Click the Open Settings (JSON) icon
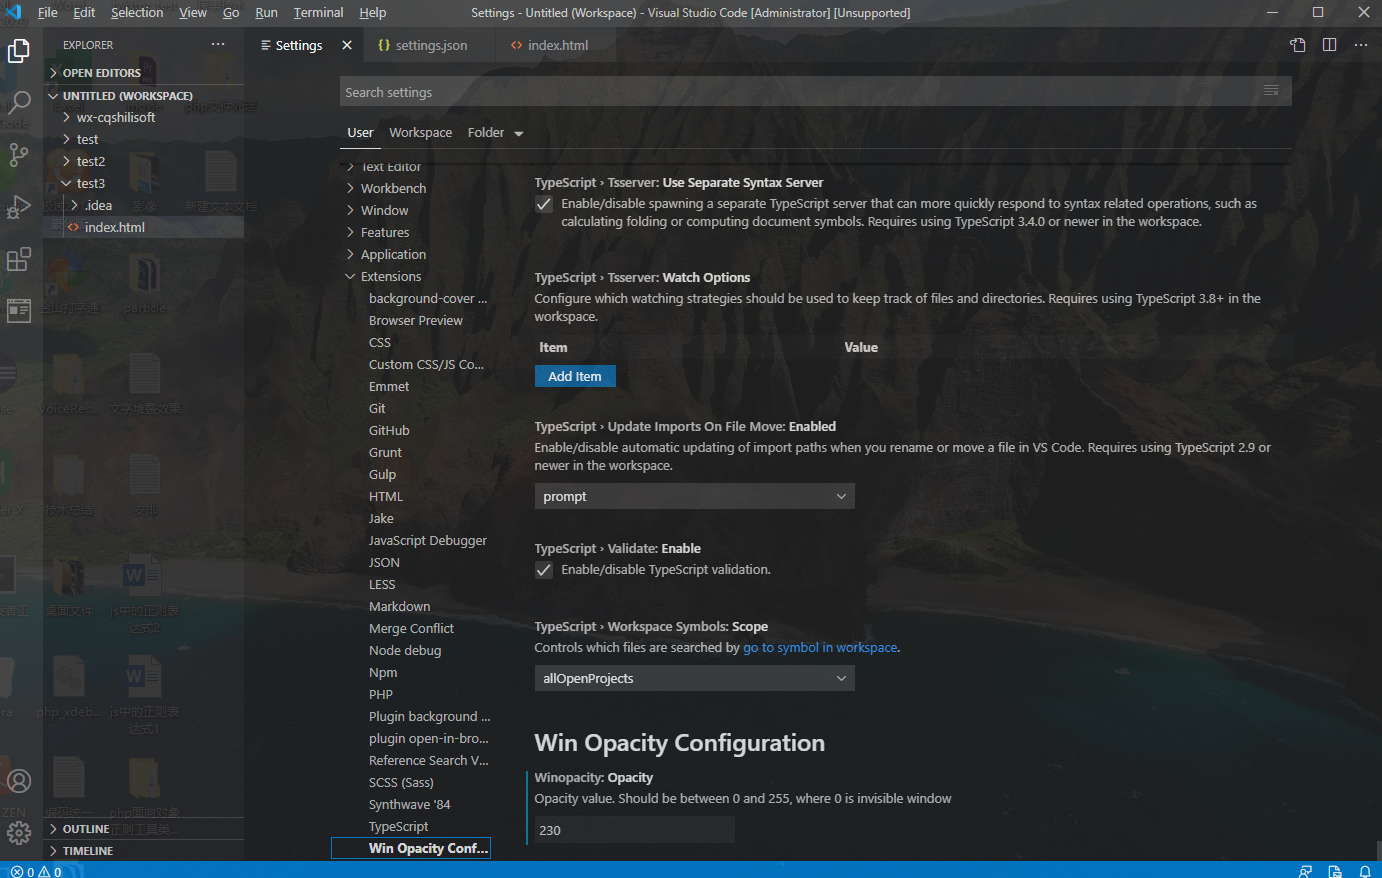1382x878 pixels. pyautogui.click(x=1298, y=45)
